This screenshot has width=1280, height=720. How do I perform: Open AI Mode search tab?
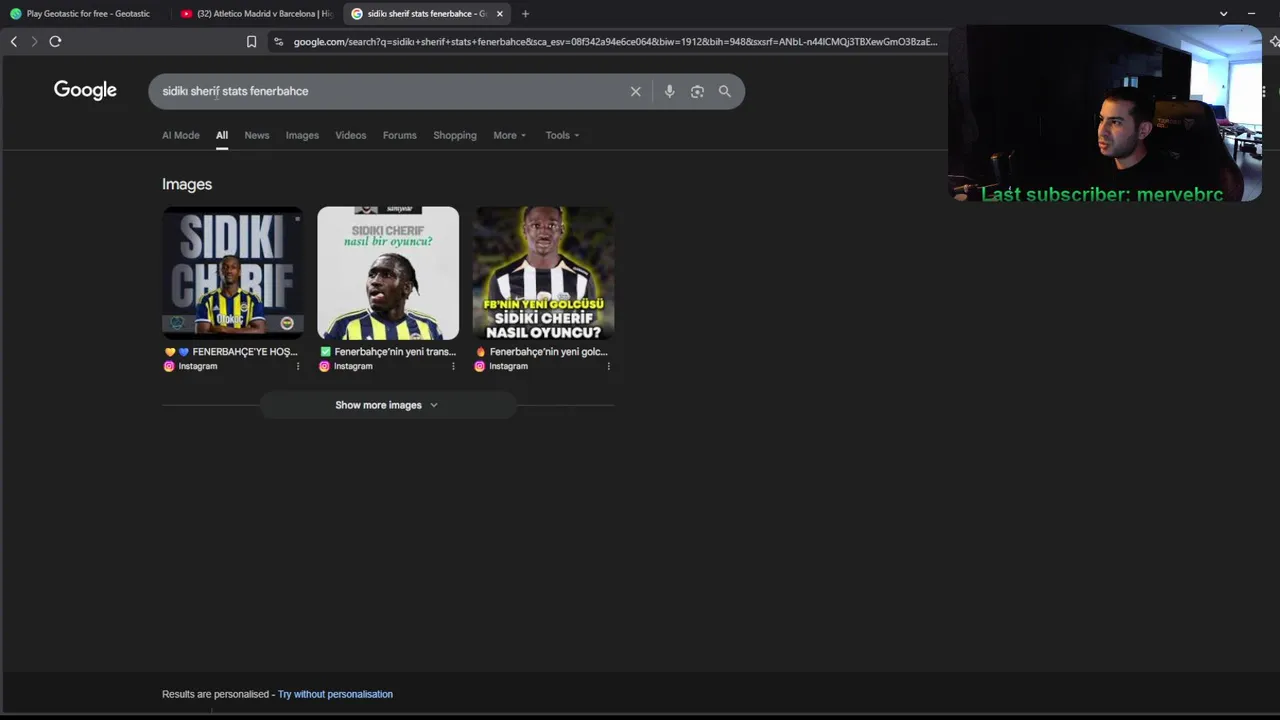coord(181,135)
